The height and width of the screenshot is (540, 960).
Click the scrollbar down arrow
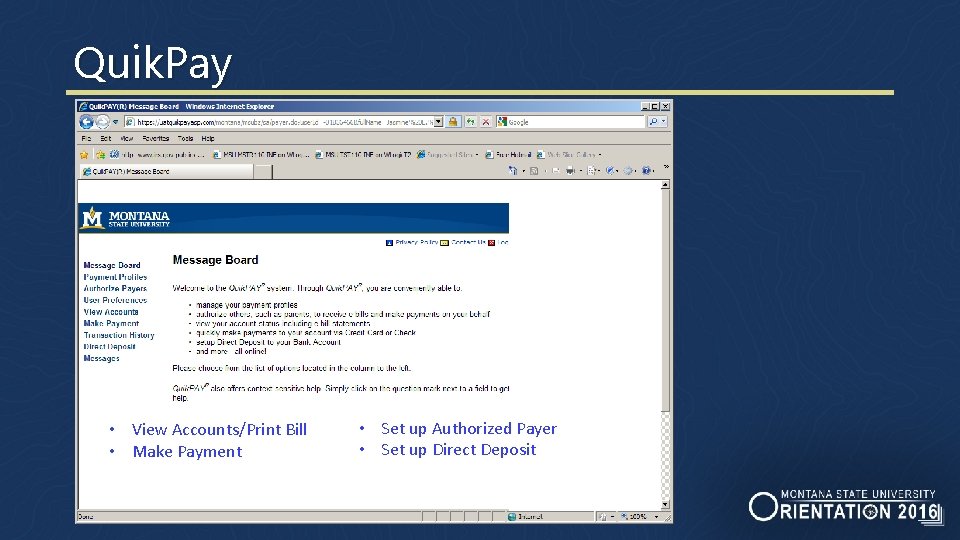(666, 505)
